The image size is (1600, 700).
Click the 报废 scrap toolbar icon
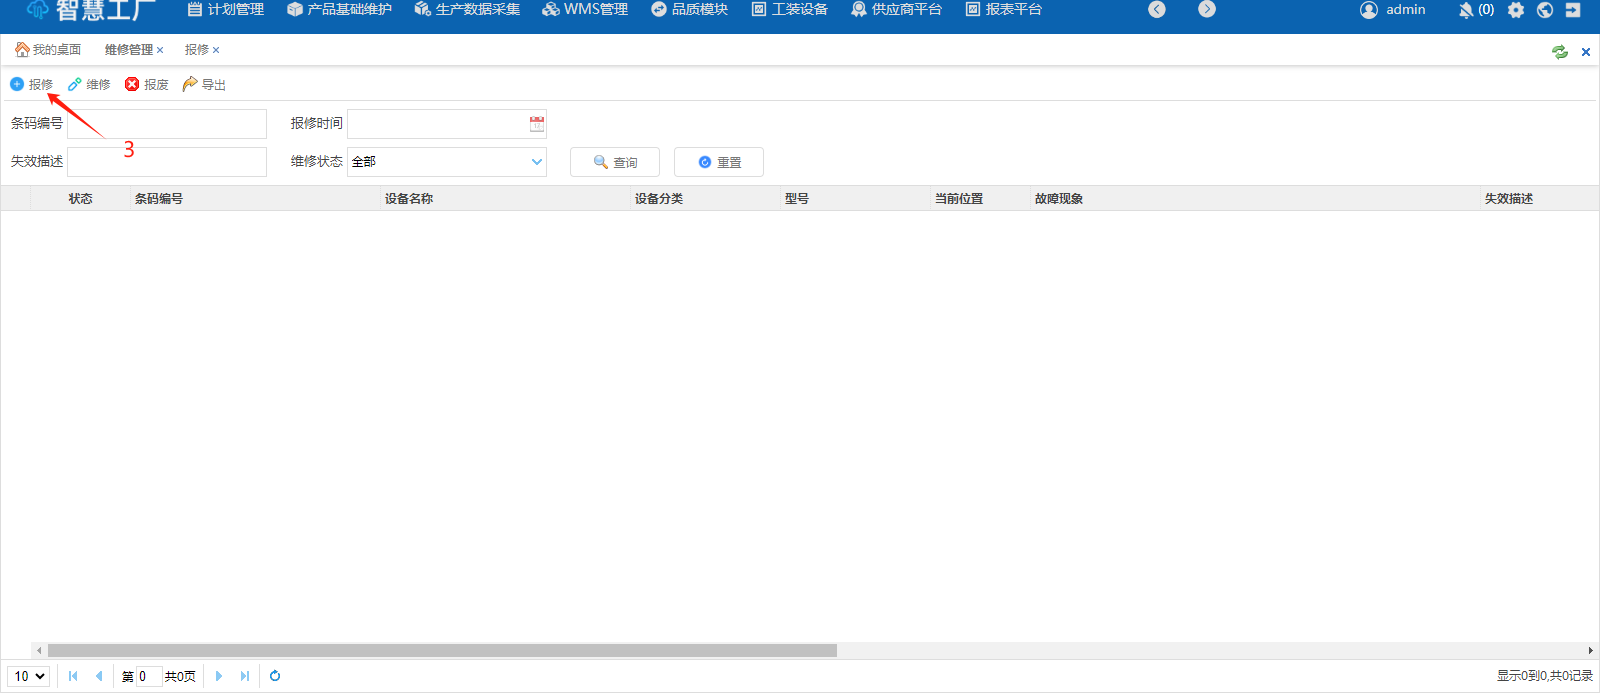pos(132,85)
